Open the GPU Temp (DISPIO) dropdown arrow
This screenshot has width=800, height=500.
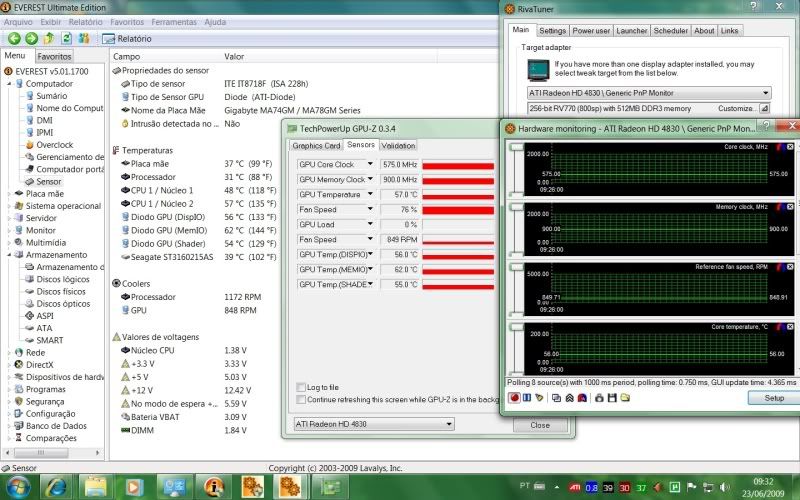pos(370,254)
